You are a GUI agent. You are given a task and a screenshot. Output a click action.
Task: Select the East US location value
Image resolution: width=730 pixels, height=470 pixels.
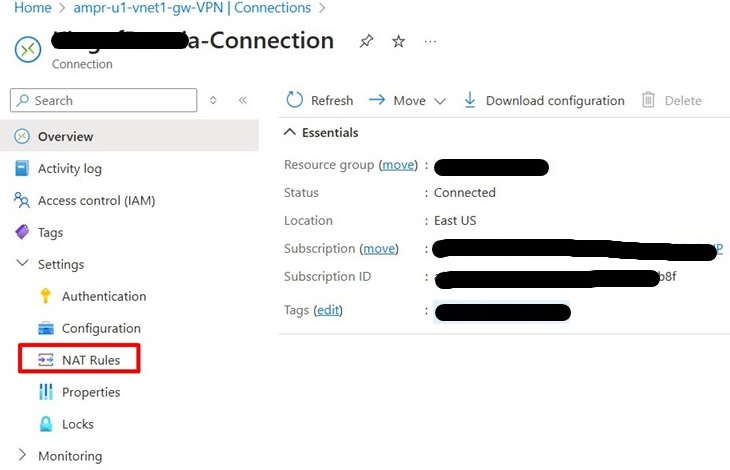tap(455, 220)
